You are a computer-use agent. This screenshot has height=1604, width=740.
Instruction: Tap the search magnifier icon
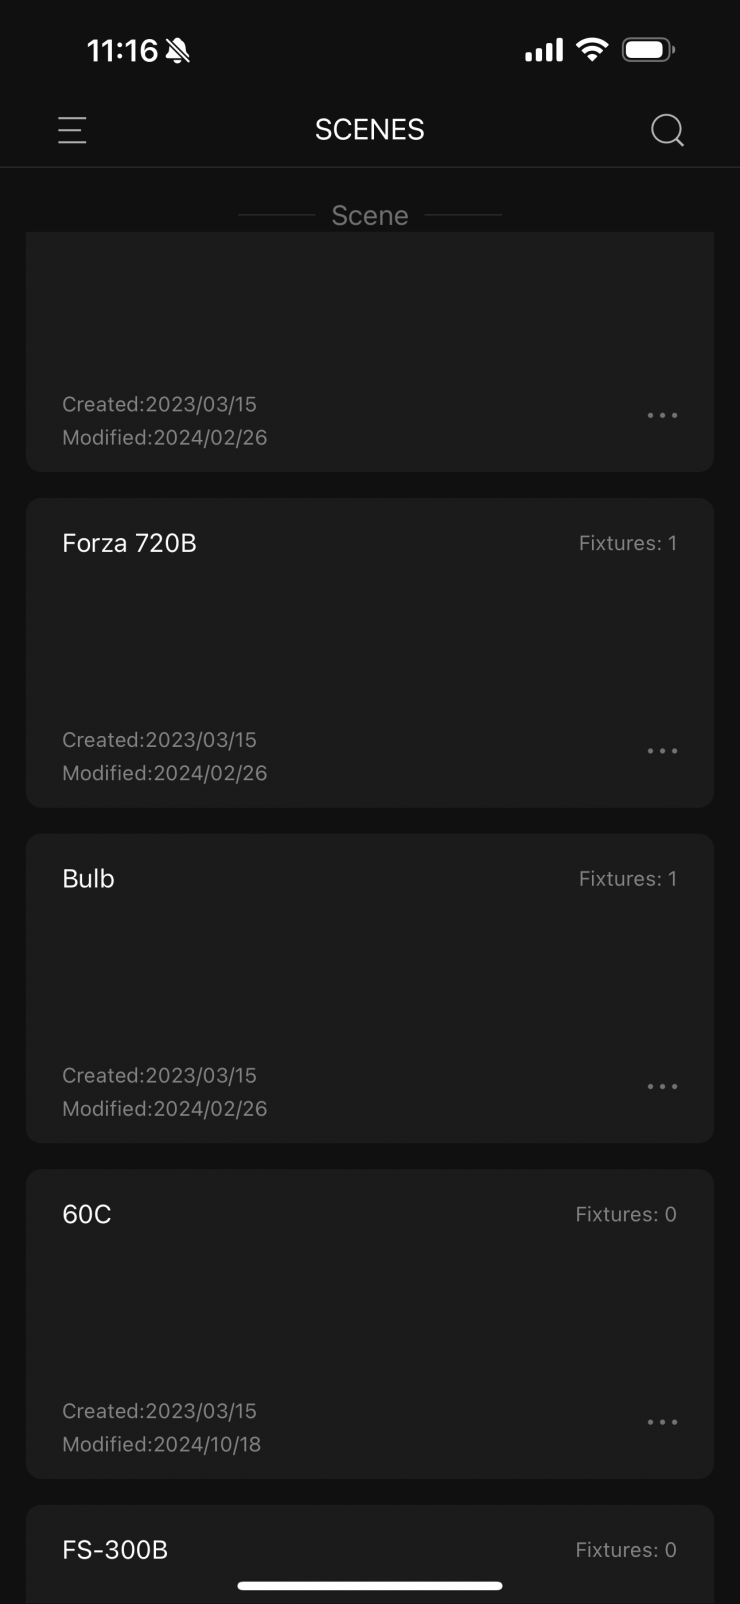coord(667,130)
